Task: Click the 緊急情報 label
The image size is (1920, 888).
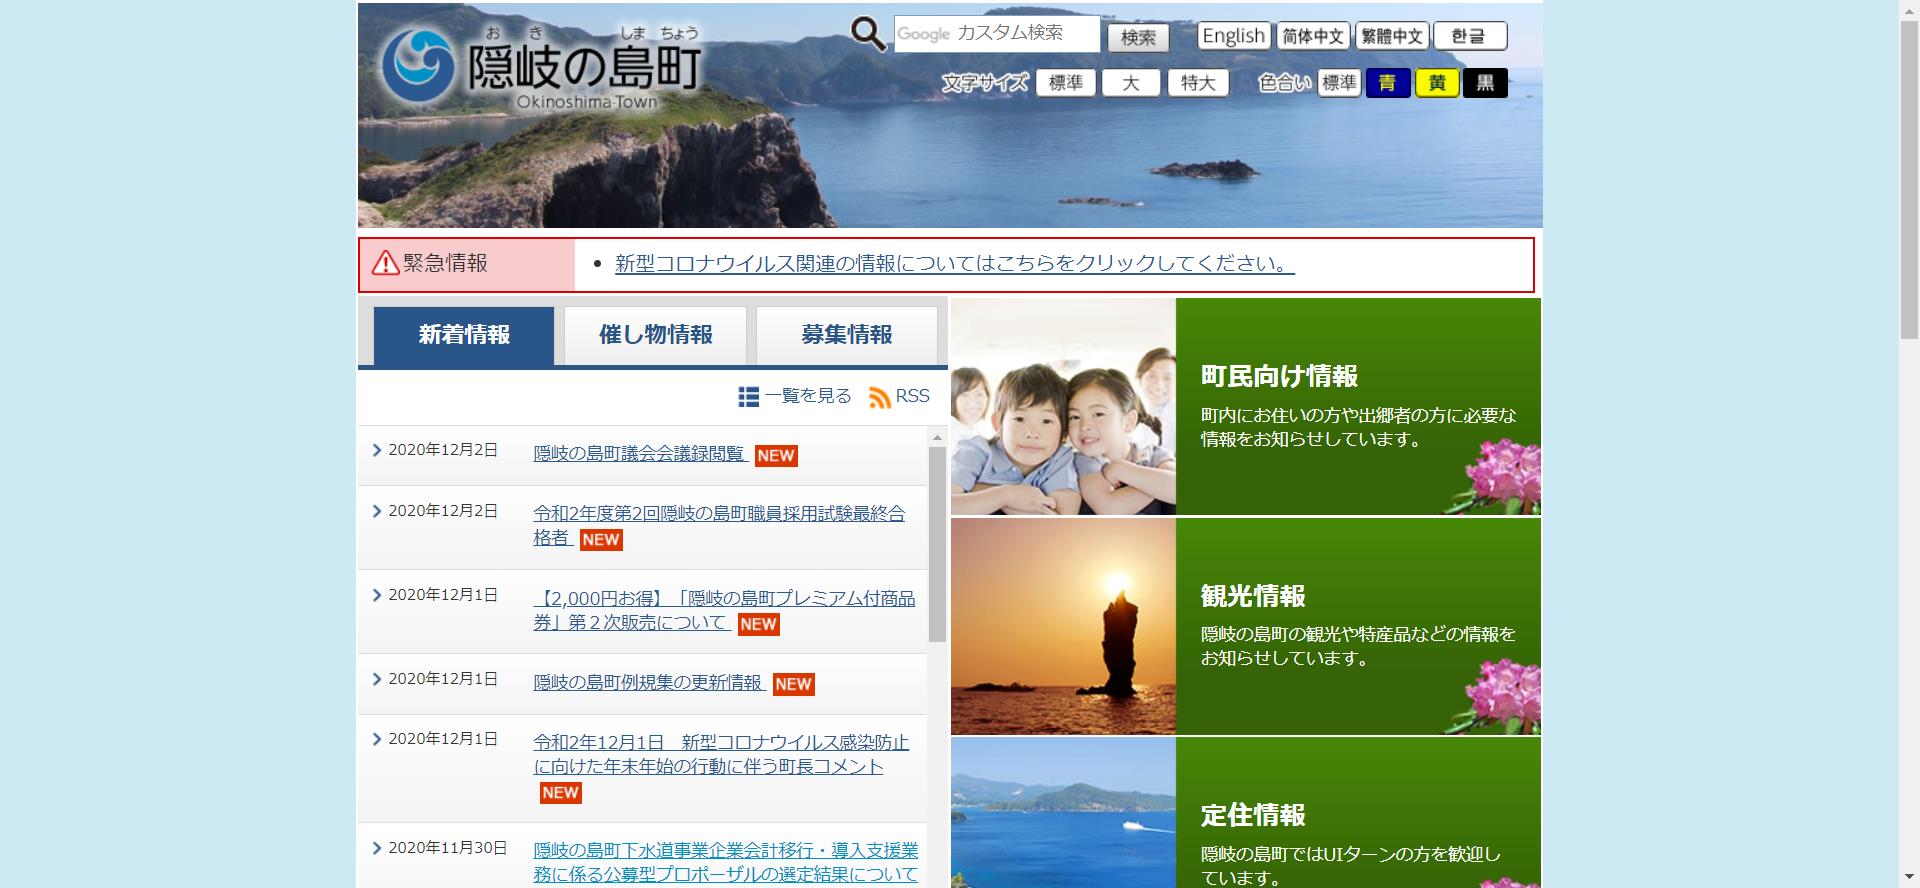Action: click(445, 263)
